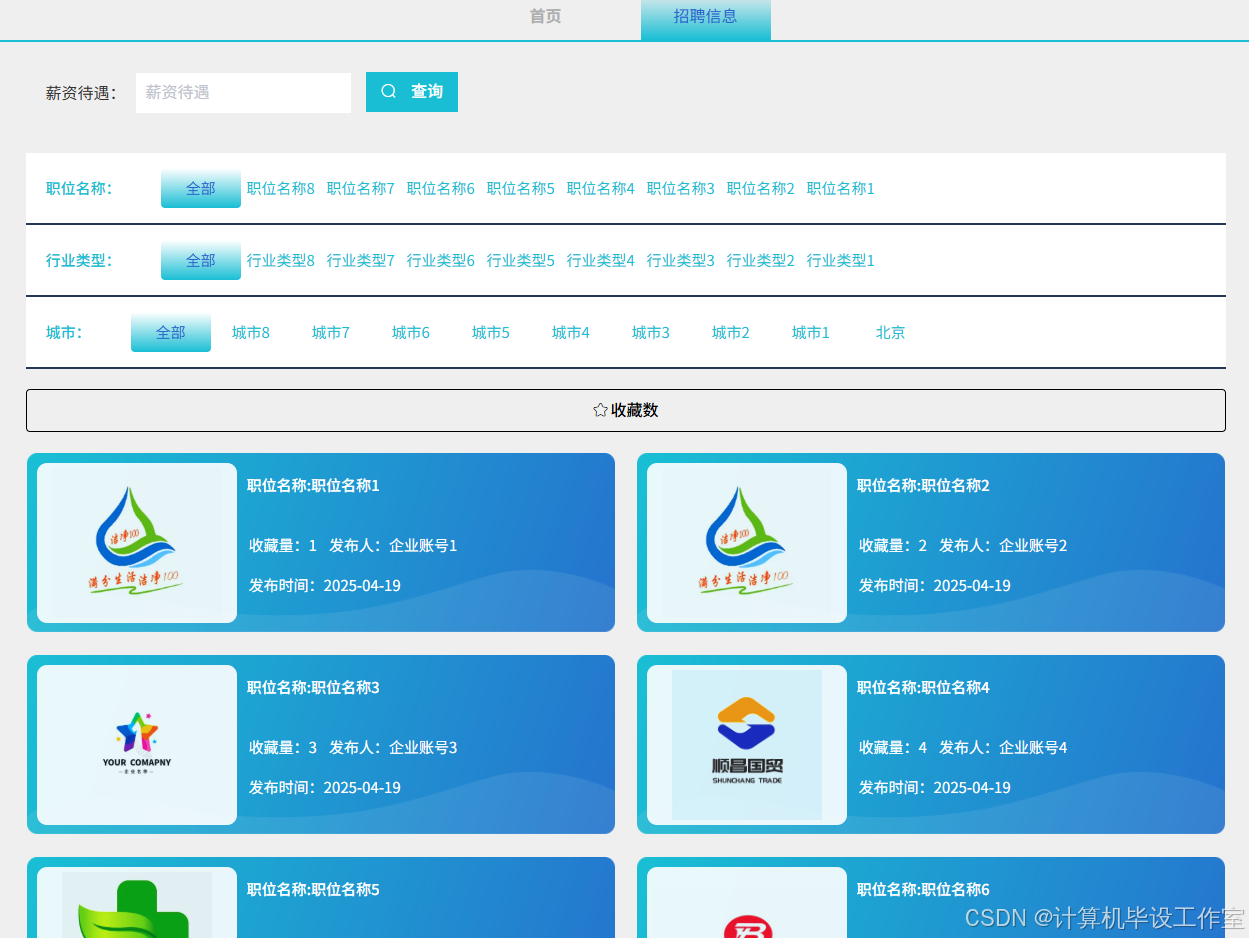
Task: Click 发布人：企业账号3 text
Action: tap(393, 747)
